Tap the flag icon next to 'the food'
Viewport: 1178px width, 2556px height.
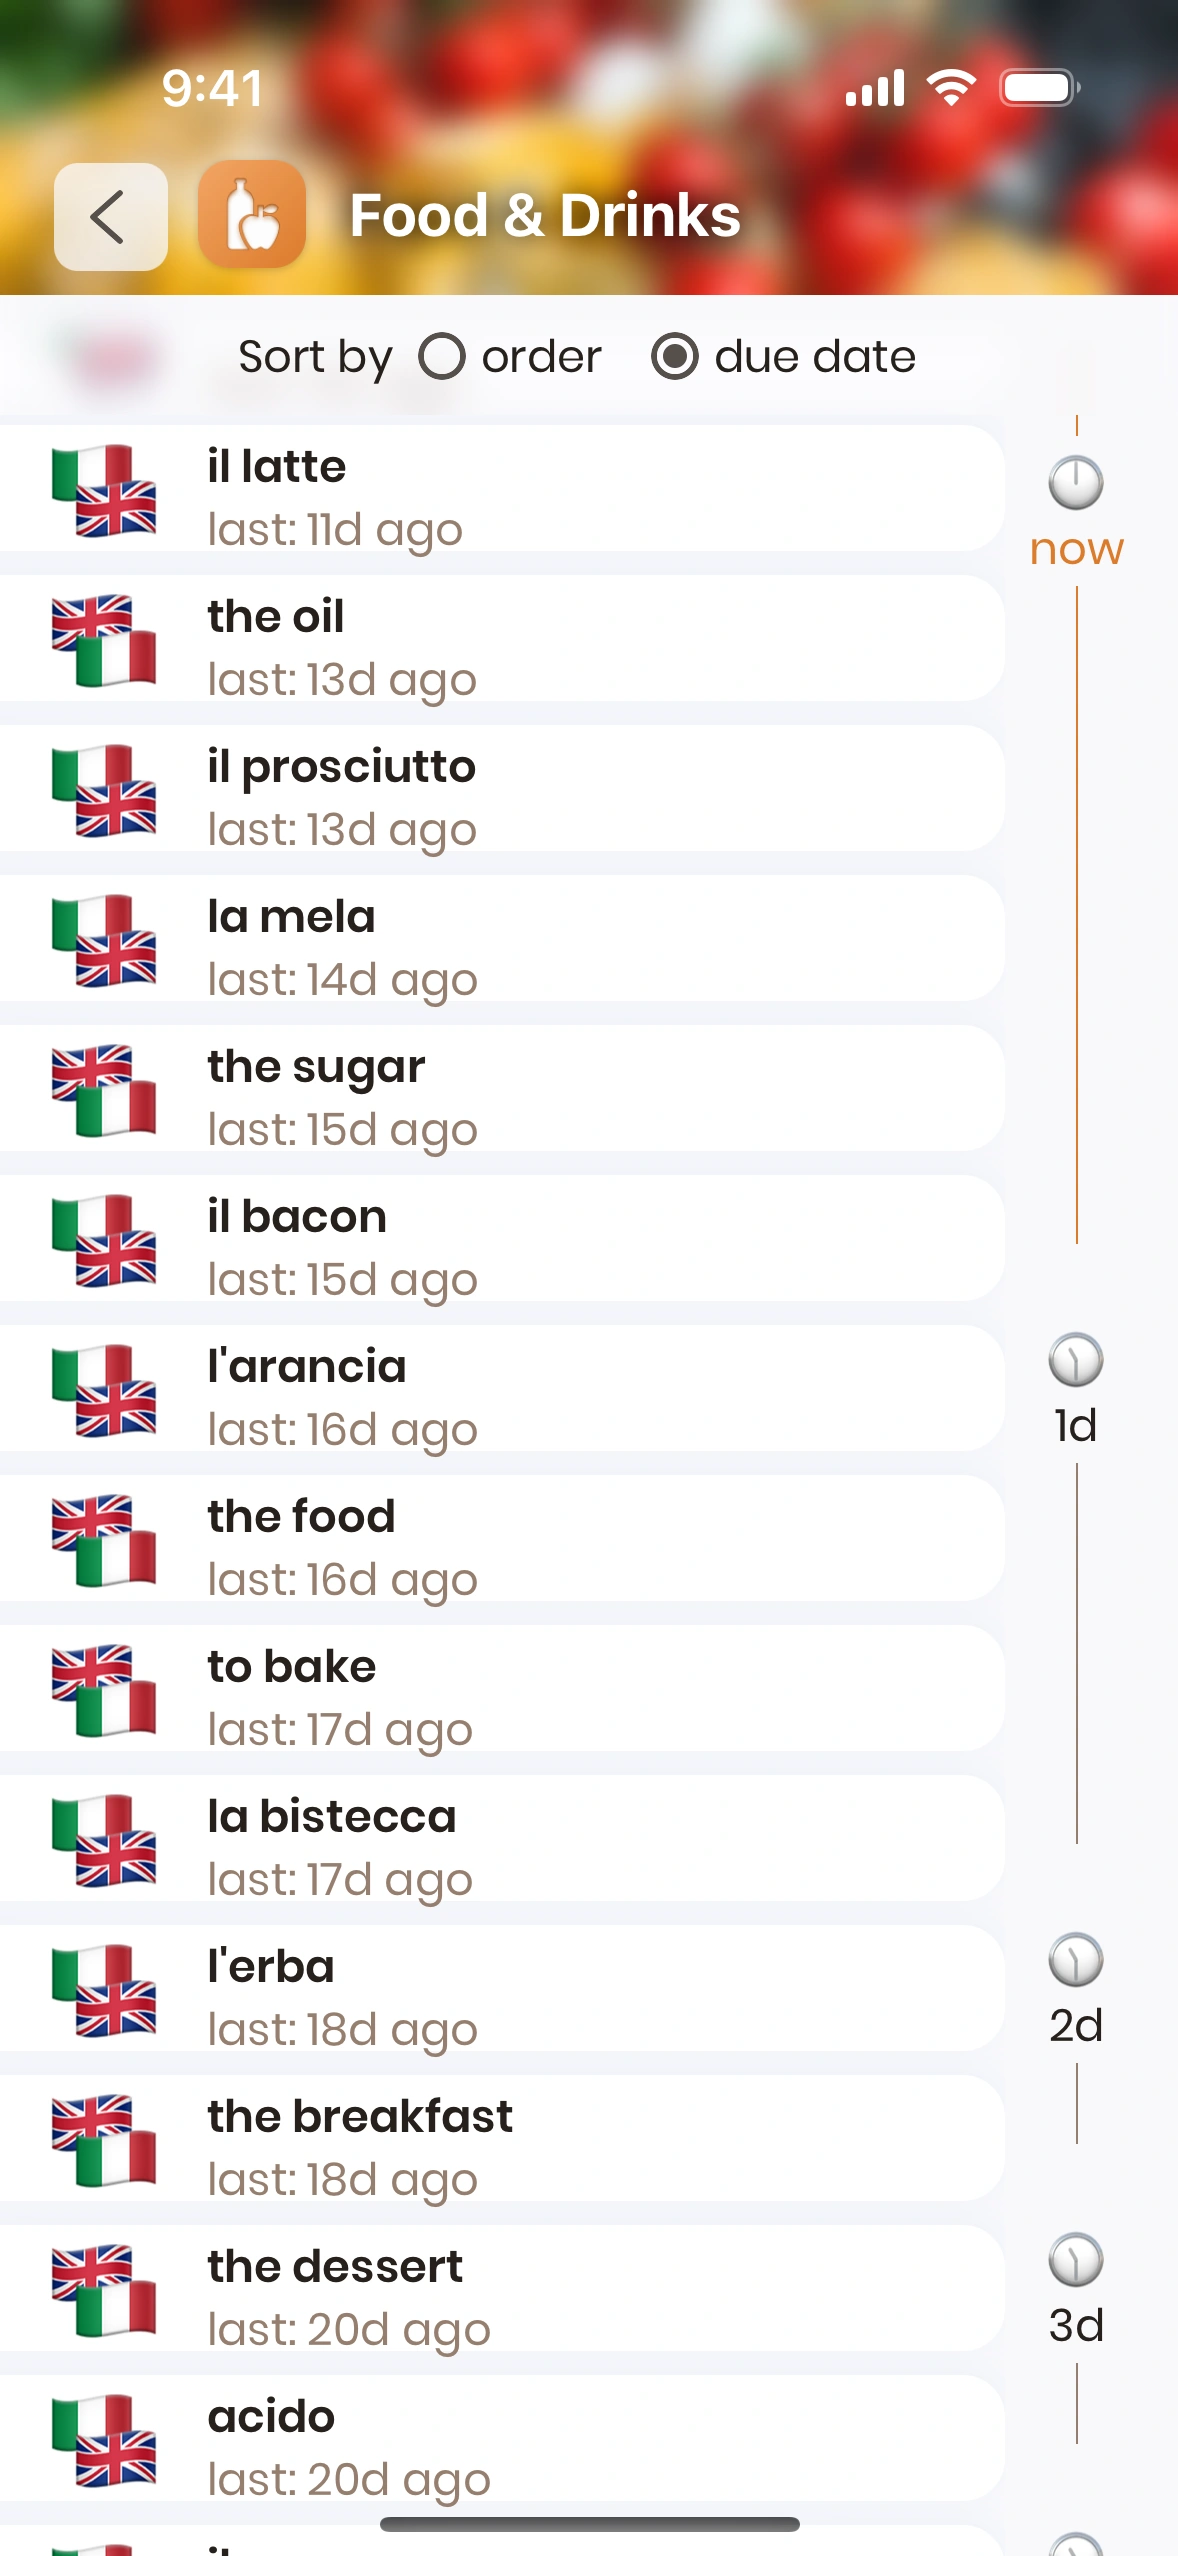click(x=104, y=1540)
